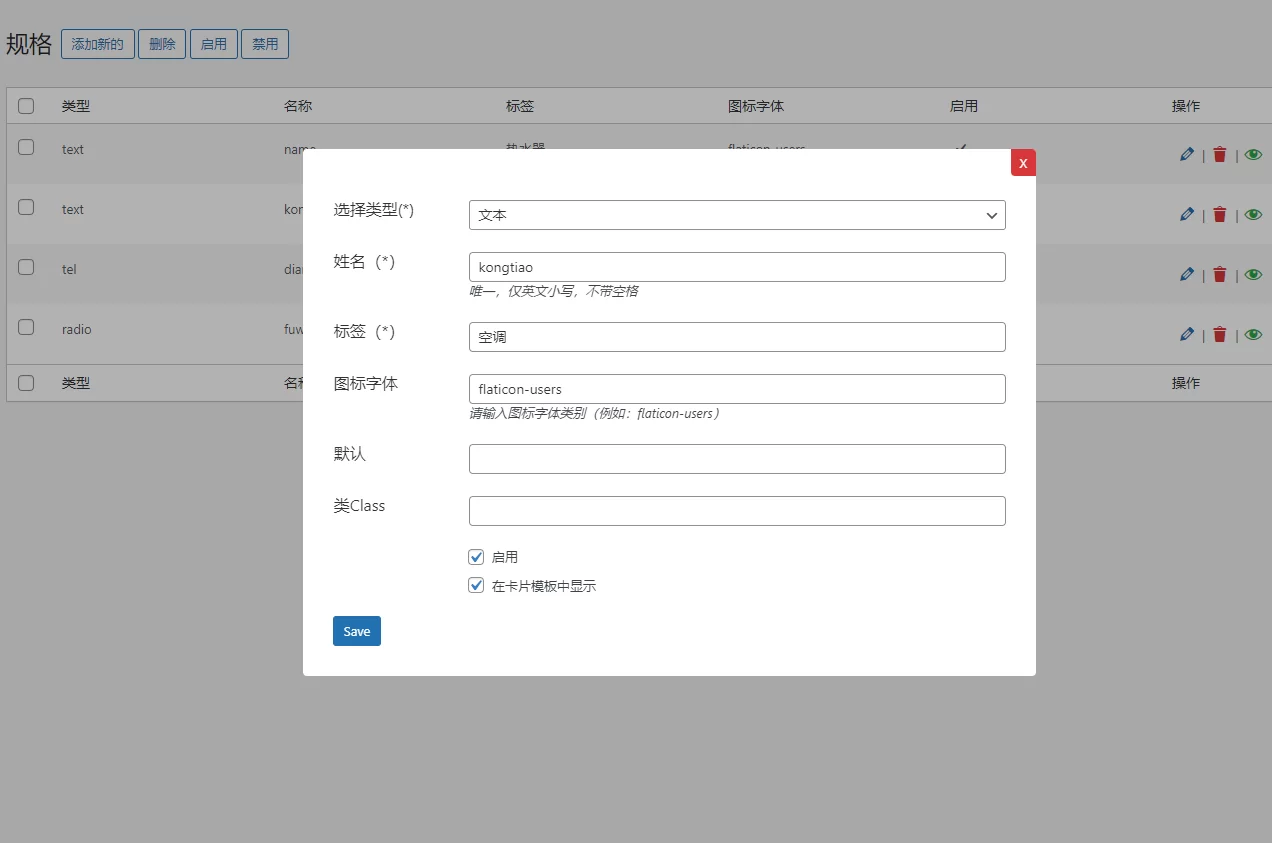Click eye icon in tel row
This screenshot has height=843, width=1272.
[1253, 274]
